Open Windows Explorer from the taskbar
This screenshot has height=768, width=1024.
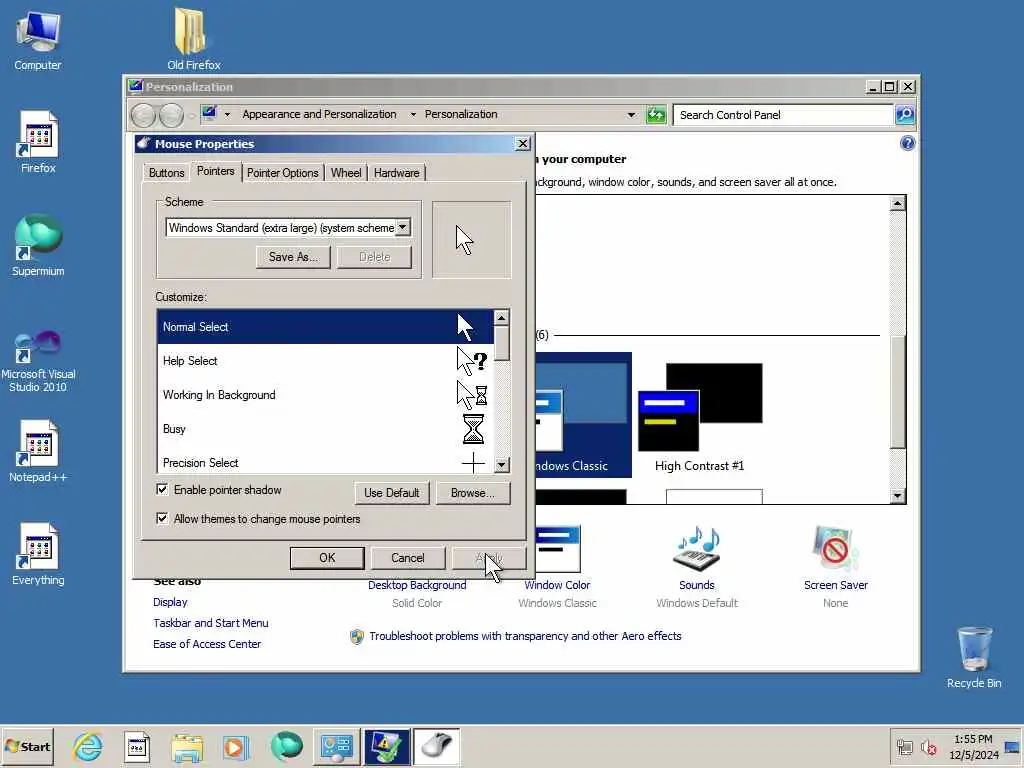click(187, 746)
